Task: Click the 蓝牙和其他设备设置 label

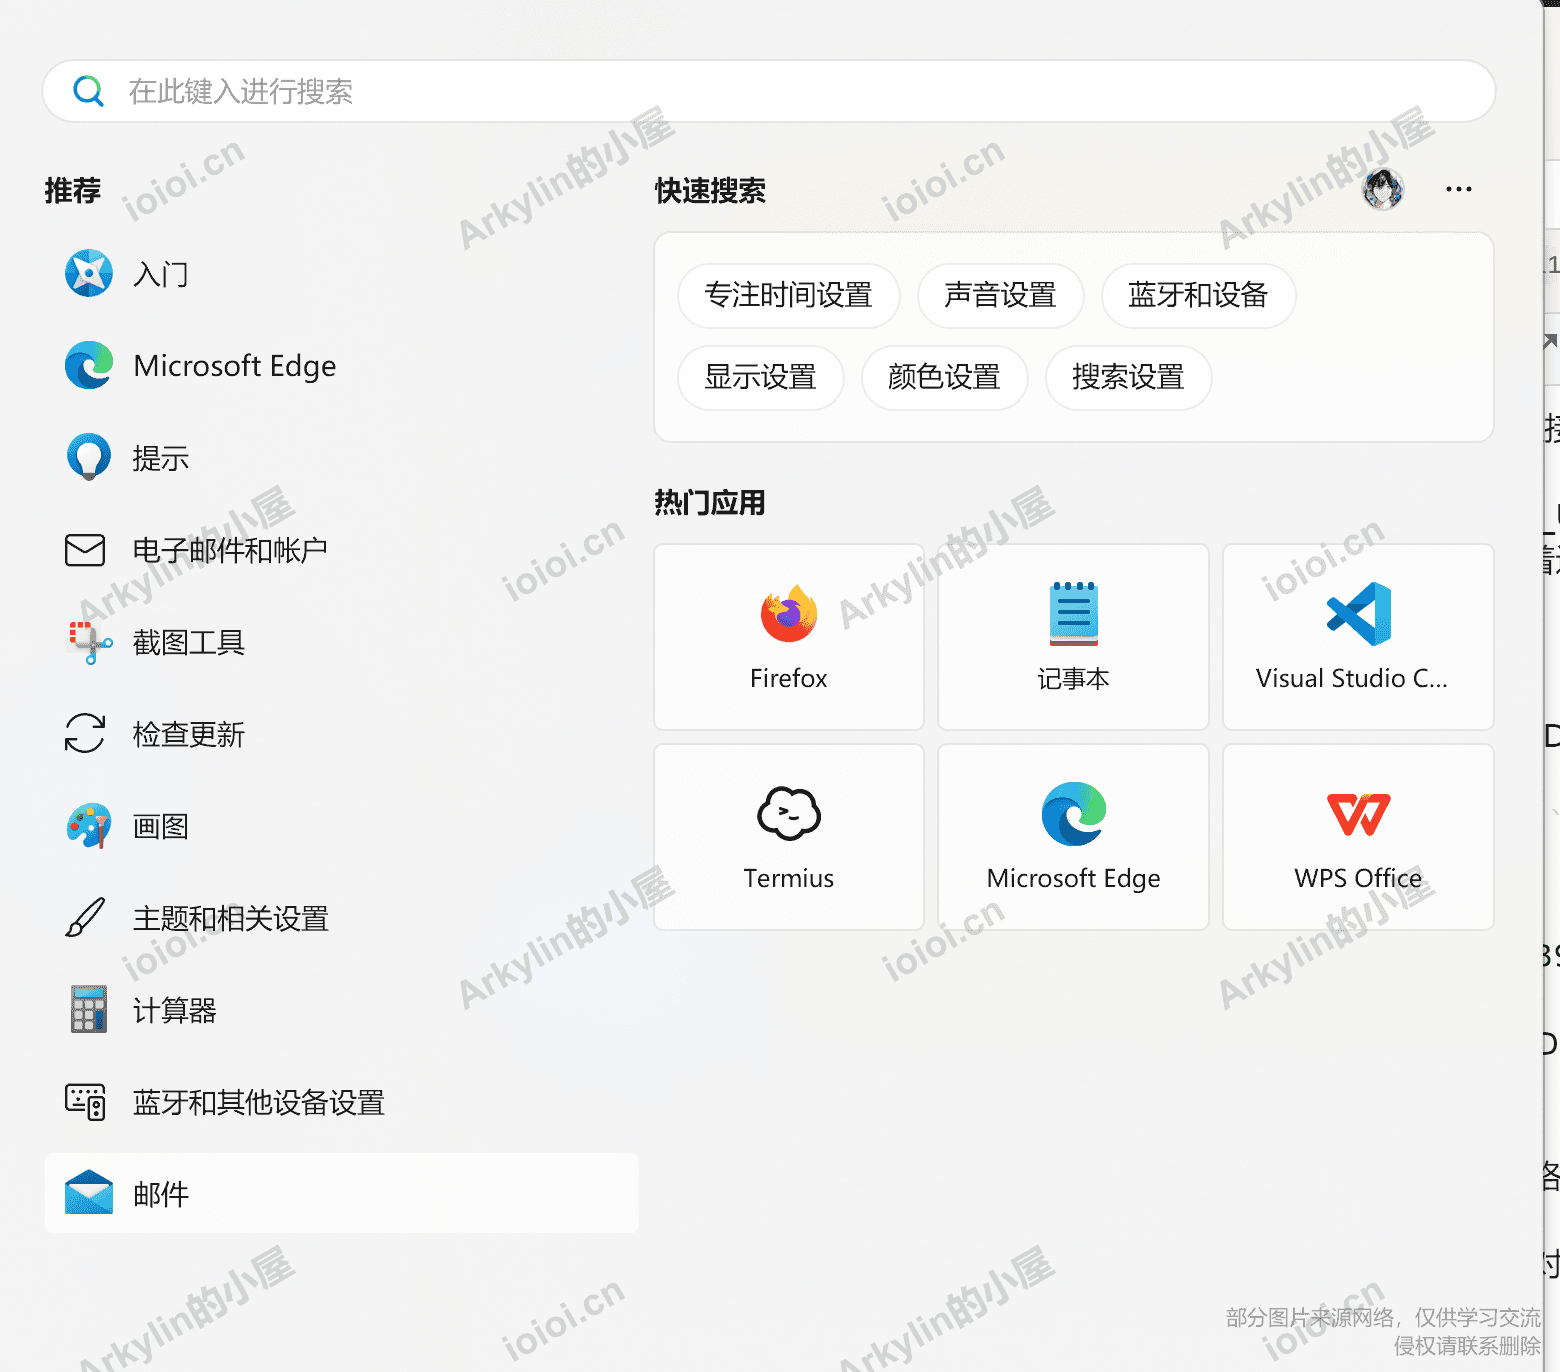Action: pyautogui.click(x=259, y=1102)
